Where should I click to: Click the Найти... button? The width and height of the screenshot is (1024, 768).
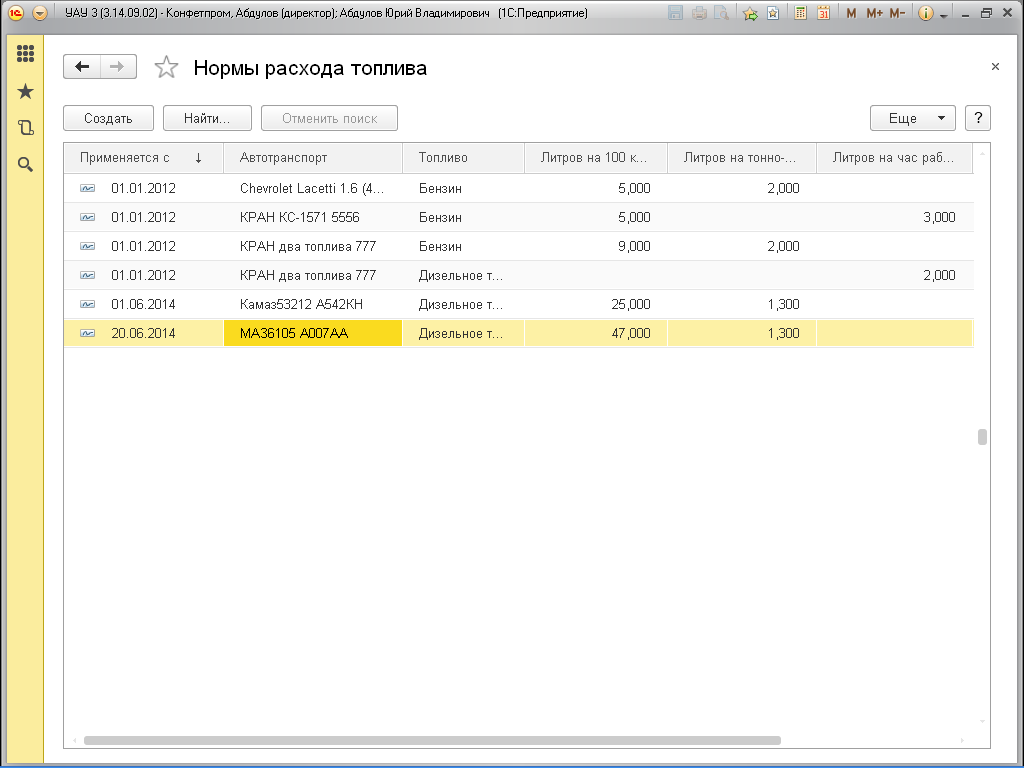point(207,118)
